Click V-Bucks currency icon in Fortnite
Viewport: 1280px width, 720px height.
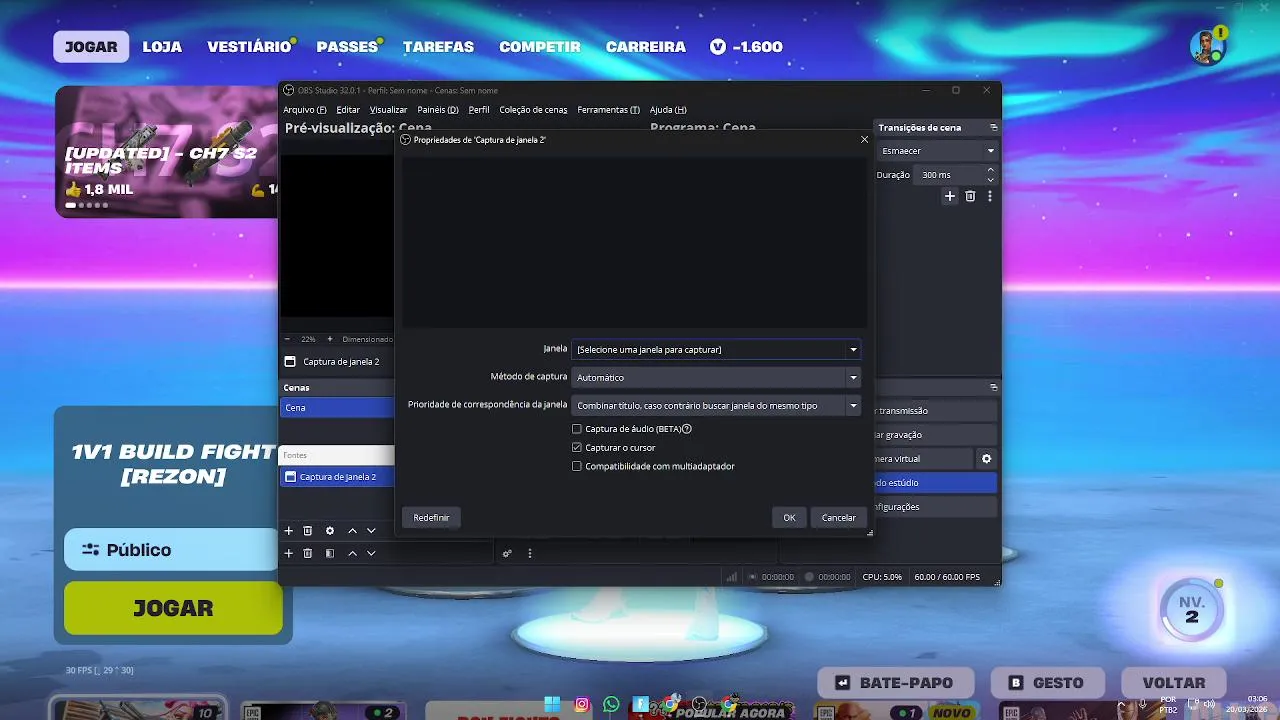point(718,47)
